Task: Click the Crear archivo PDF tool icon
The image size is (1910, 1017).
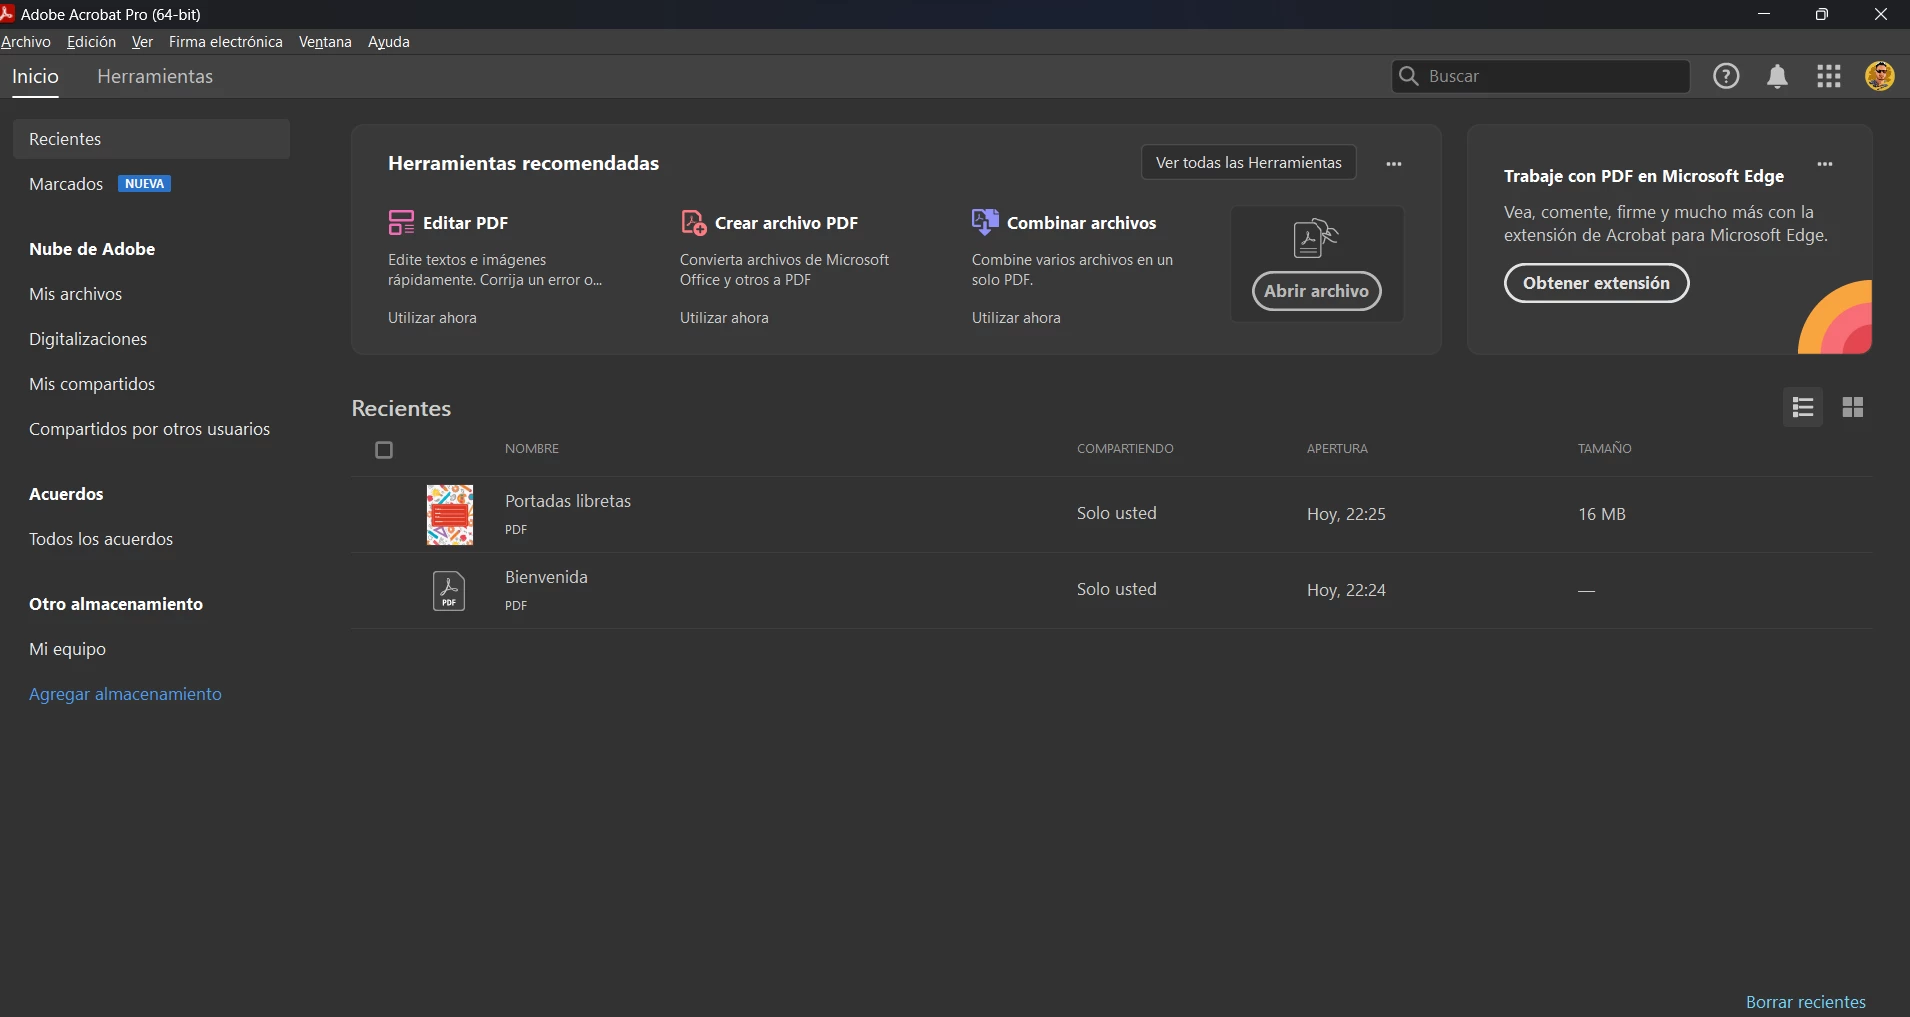Action: [693, 222]
